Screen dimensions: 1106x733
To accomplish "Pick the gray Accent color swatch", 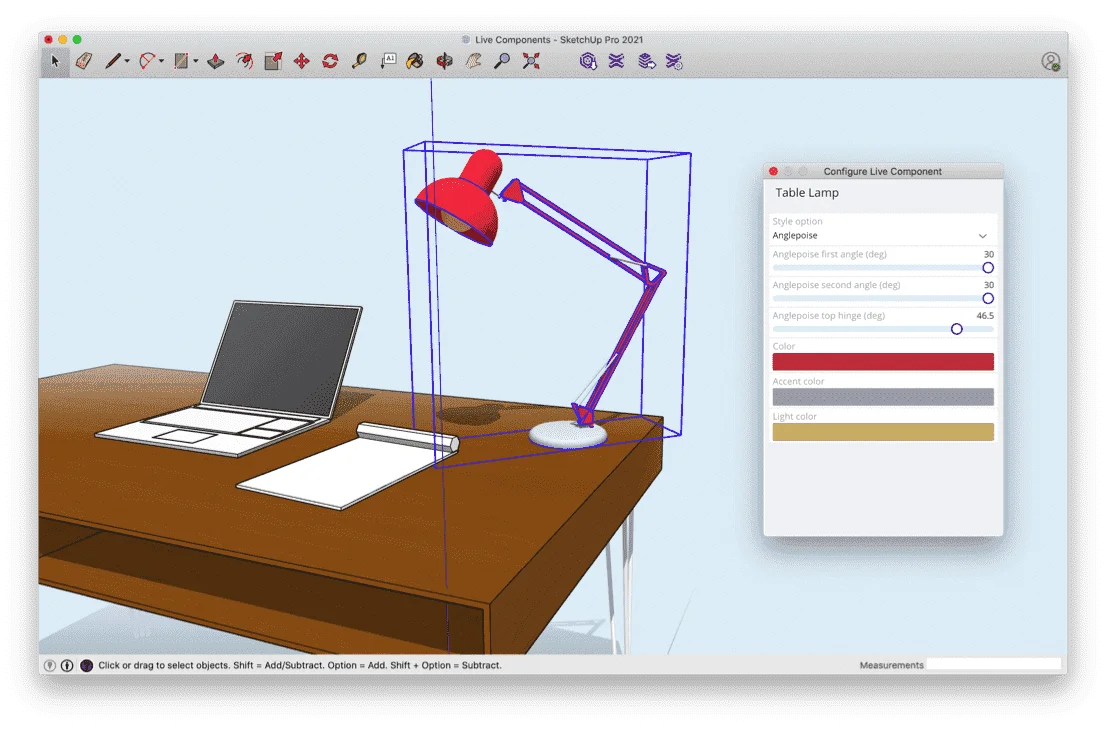I will pos(882,396).
